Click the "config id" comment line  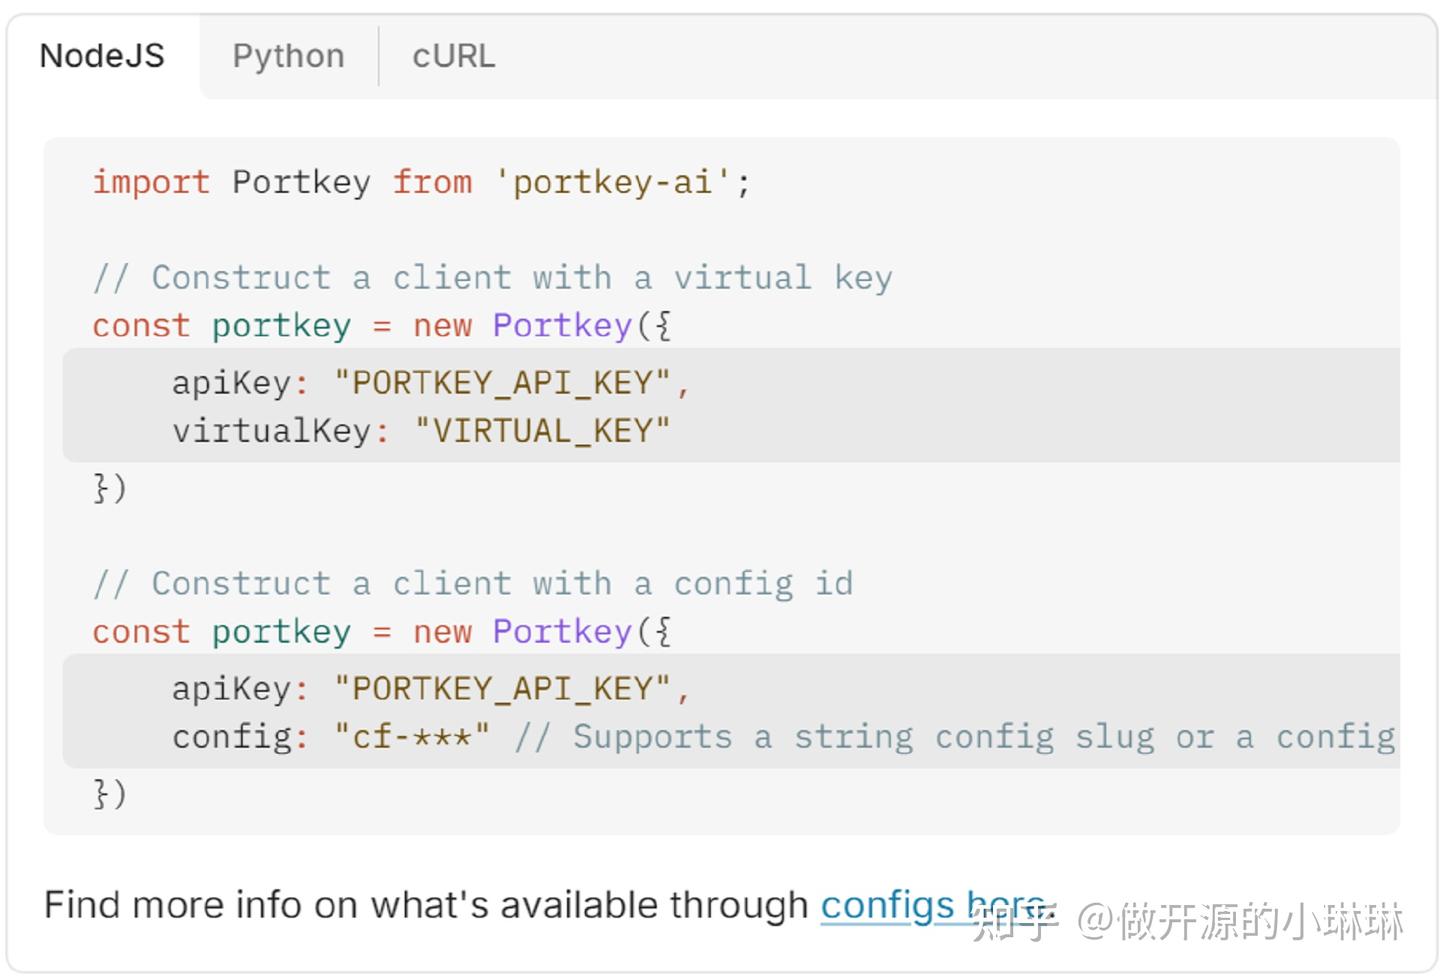click(x=472, y=583)
